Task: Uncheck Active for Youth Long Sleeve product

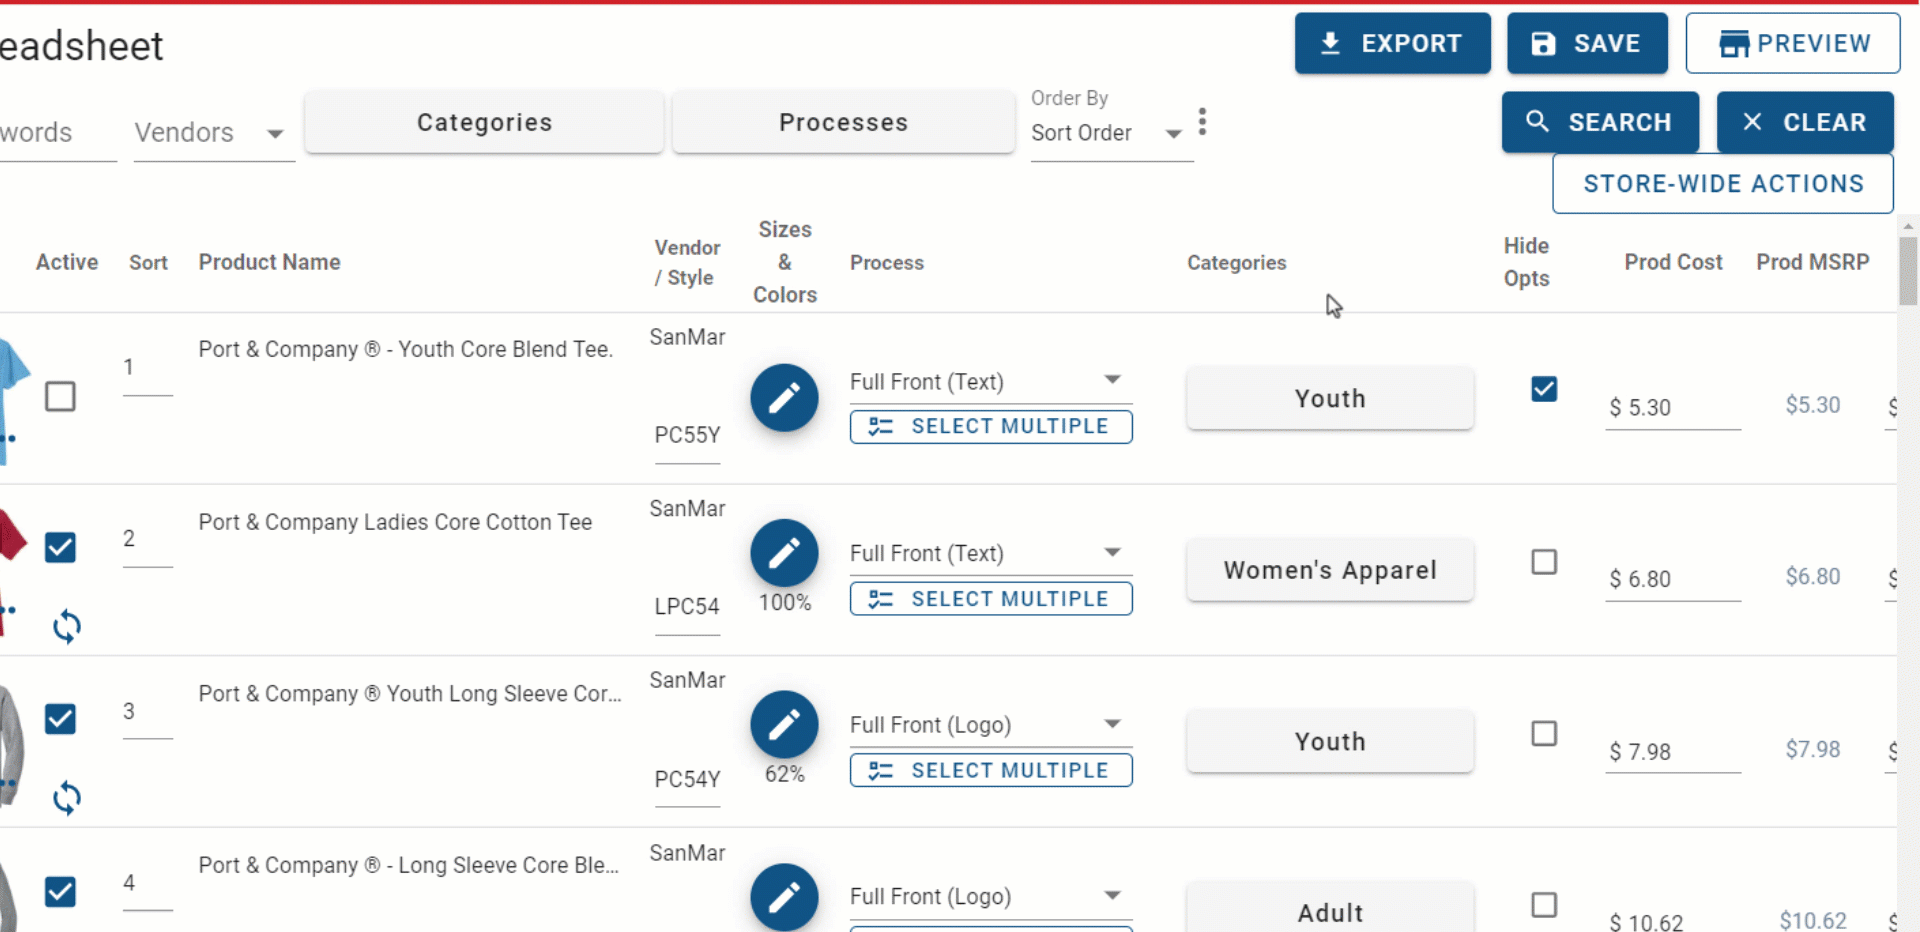Action: 60,719
